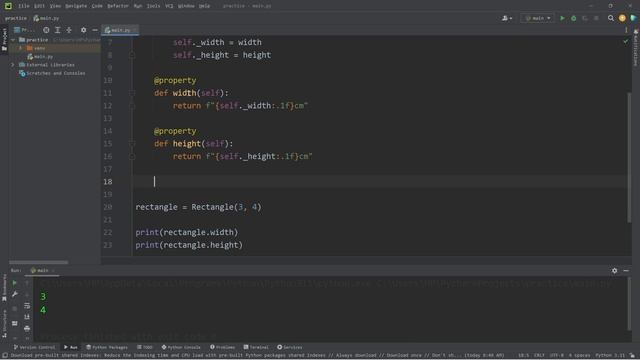Open Terminal tool window
This screenshot has height=360, width=640.
tap(256, 347)
